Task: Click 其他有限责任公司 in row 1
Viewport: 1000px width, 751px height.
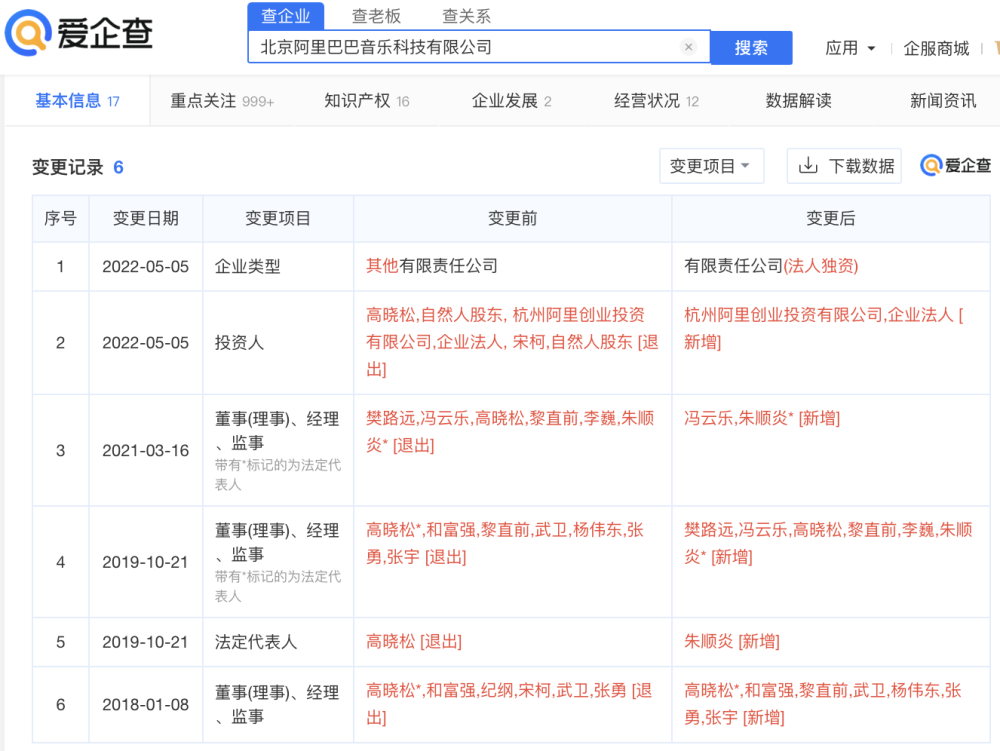Action: 432,266
